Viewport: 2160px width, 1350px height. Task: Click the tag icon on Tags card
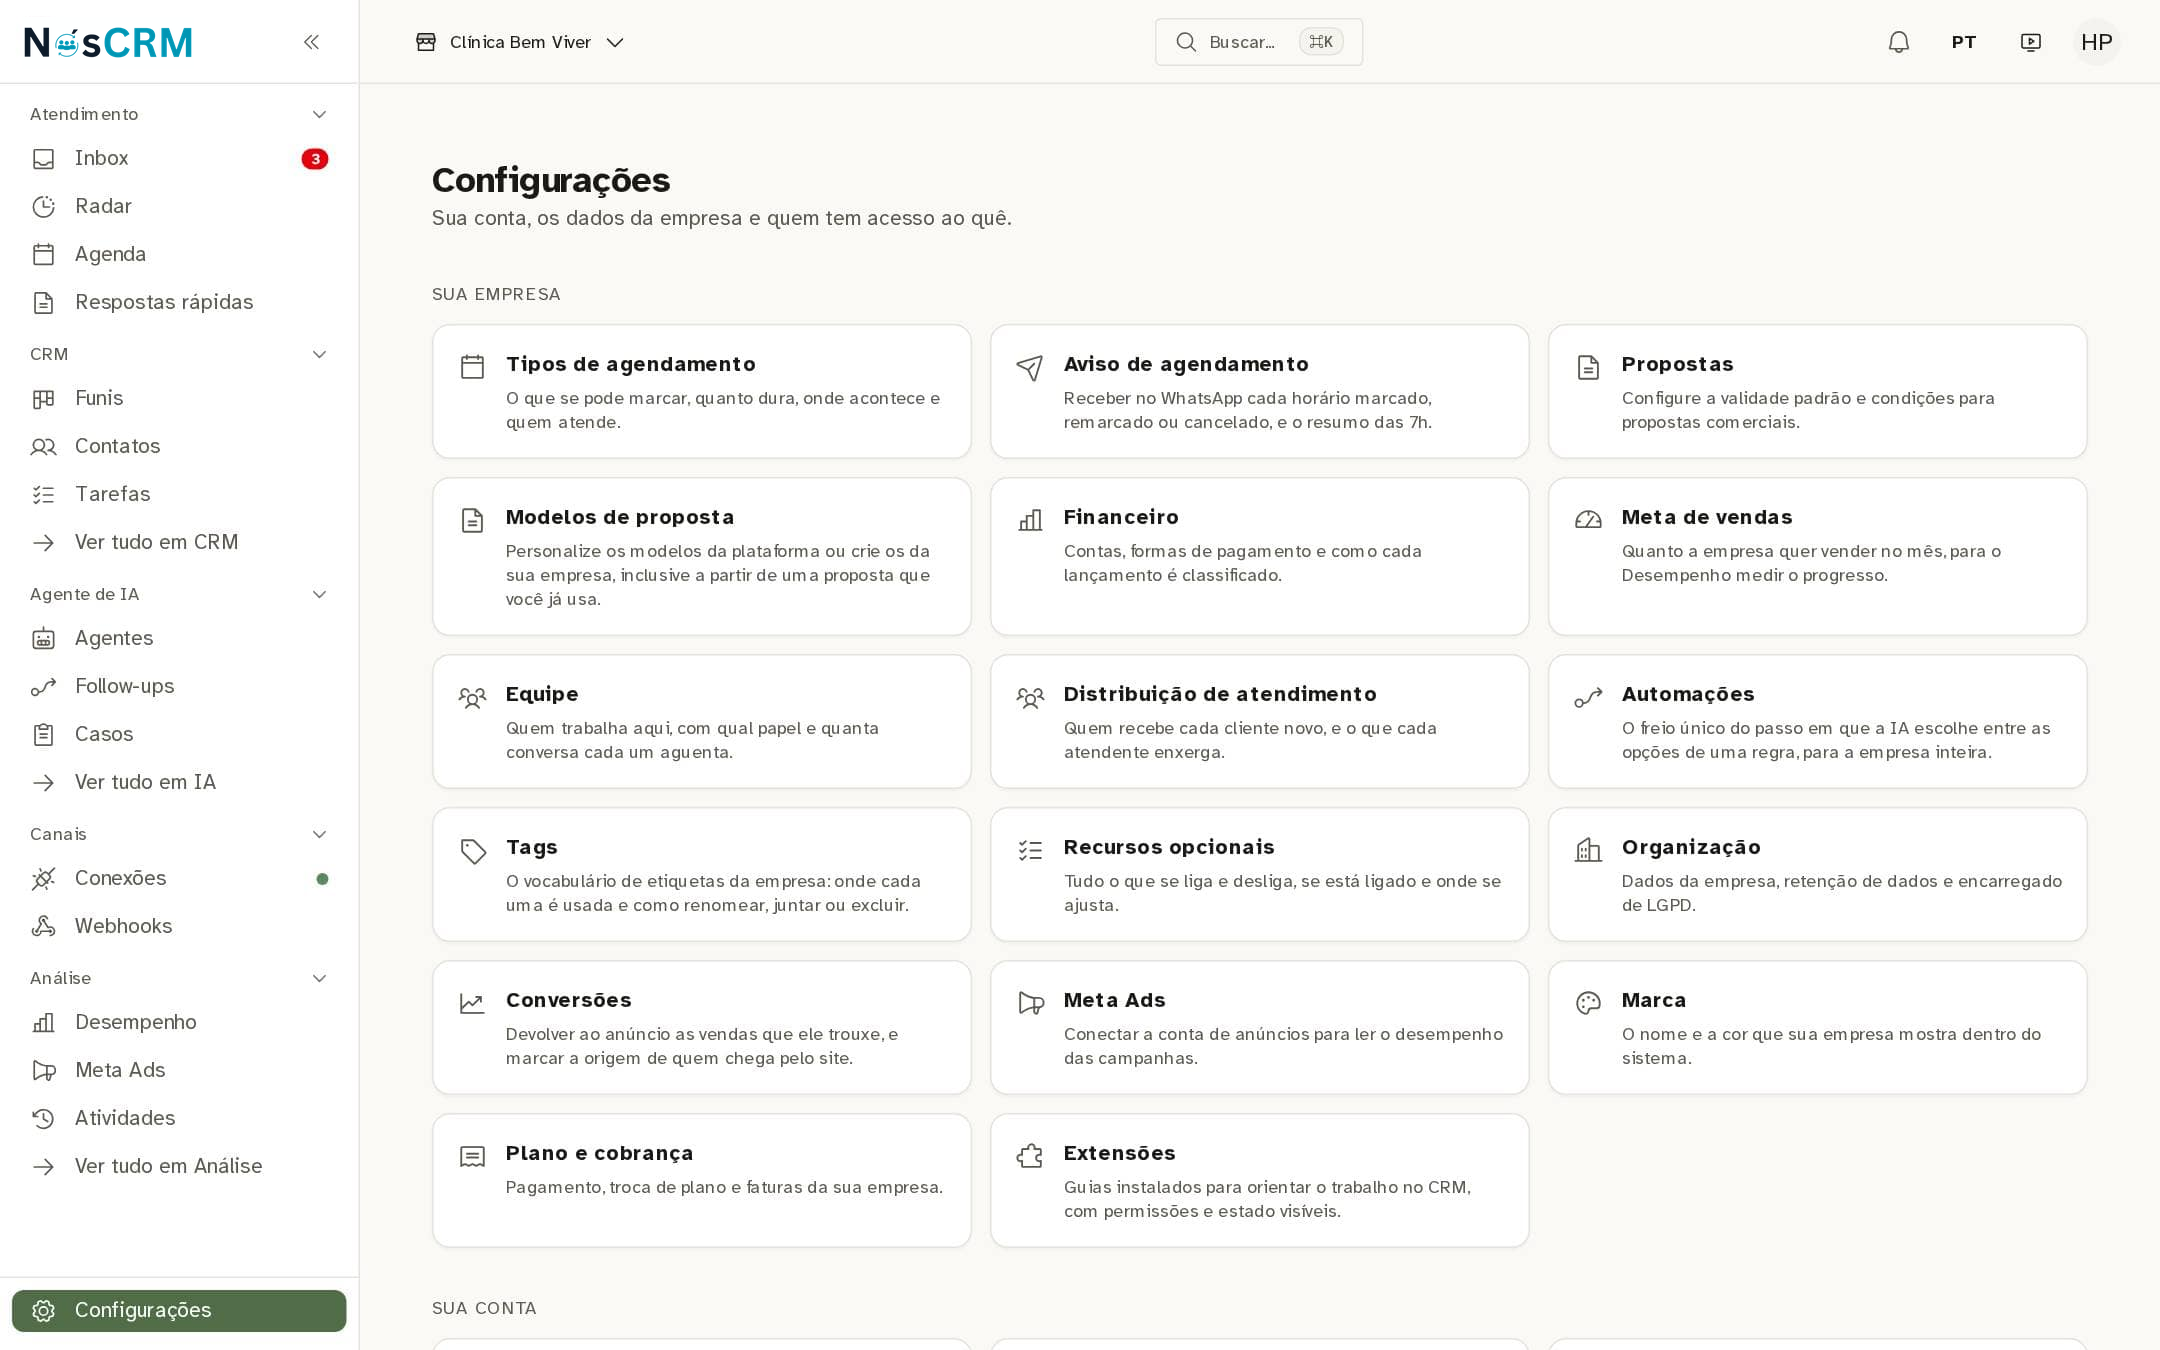click(x=473, y=851)
